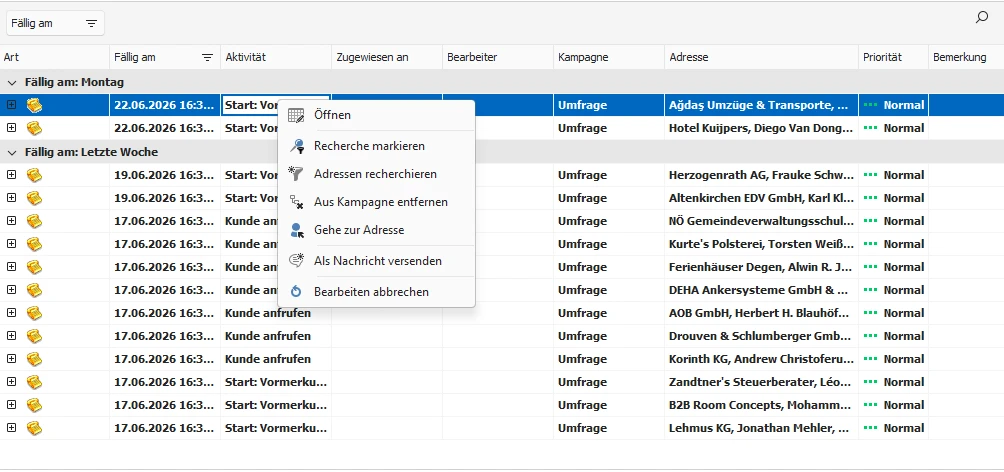Image resolution: width=1004 pixels, height=472 pixels.
Task: Click phone icon in Altenkirchen EDV row
Action: tap(34, 198)
